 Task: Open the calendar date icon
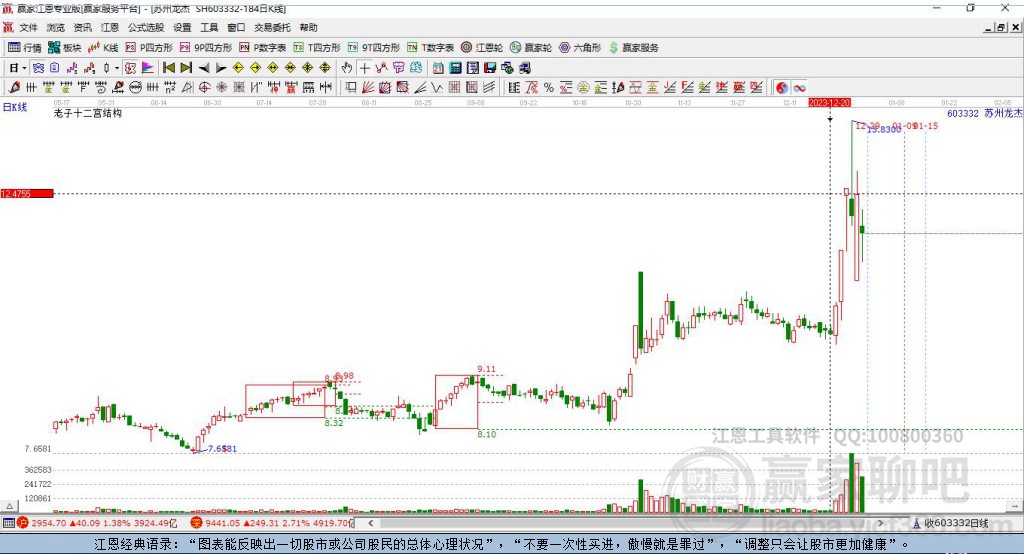coord(438,68)
